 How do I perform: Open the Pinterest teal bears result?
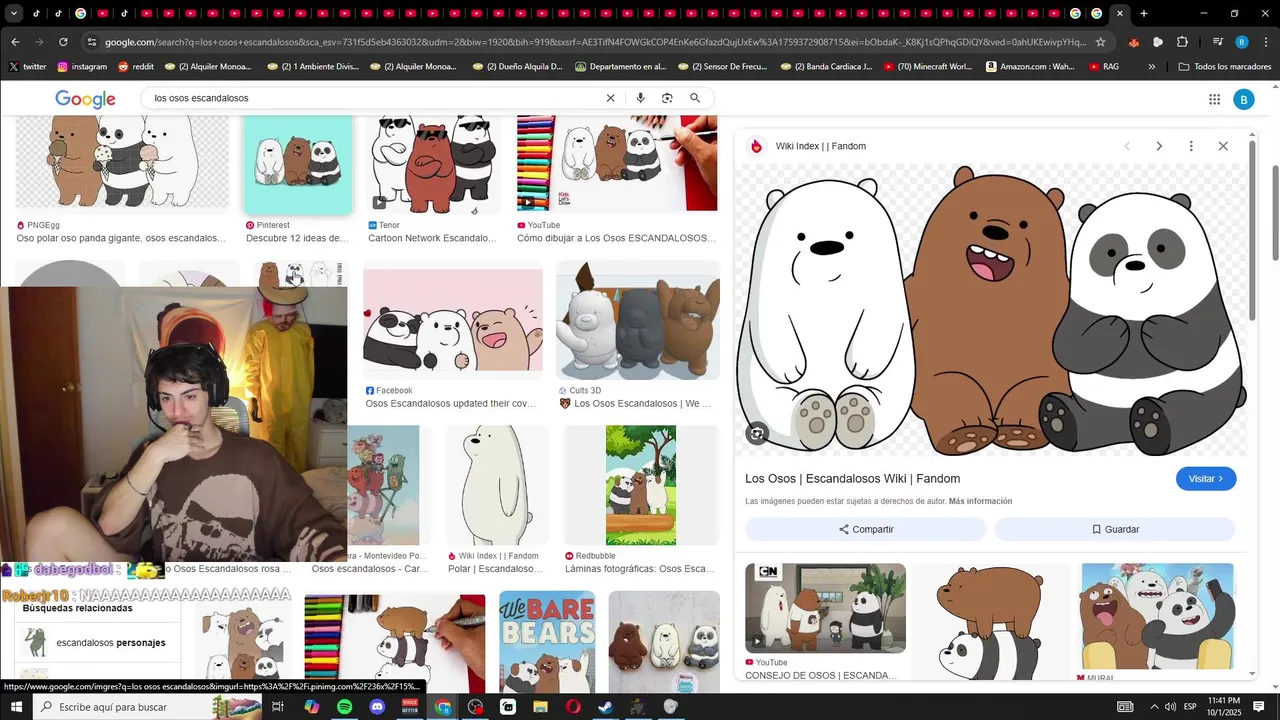point(299,165)
